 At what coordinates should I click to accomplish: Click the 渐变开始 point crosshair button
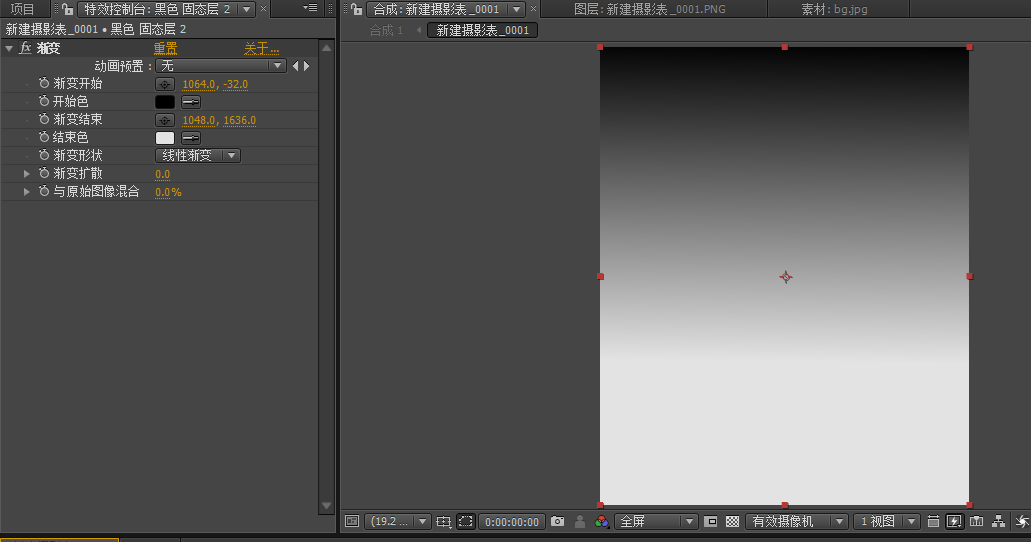165,84
